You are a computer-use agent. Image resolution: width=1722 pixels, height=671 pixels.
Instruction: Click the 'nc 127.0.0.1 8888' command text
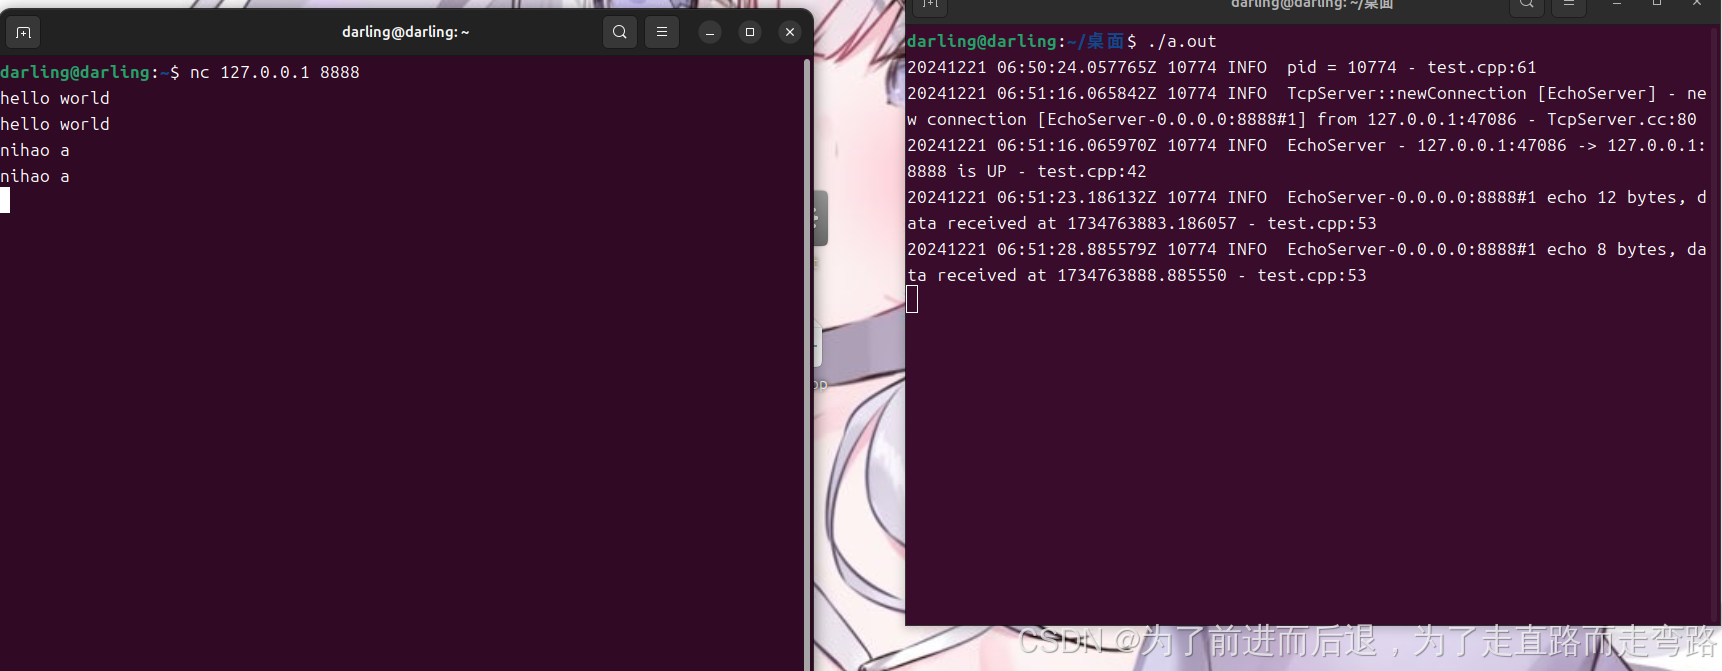point(275,72)
